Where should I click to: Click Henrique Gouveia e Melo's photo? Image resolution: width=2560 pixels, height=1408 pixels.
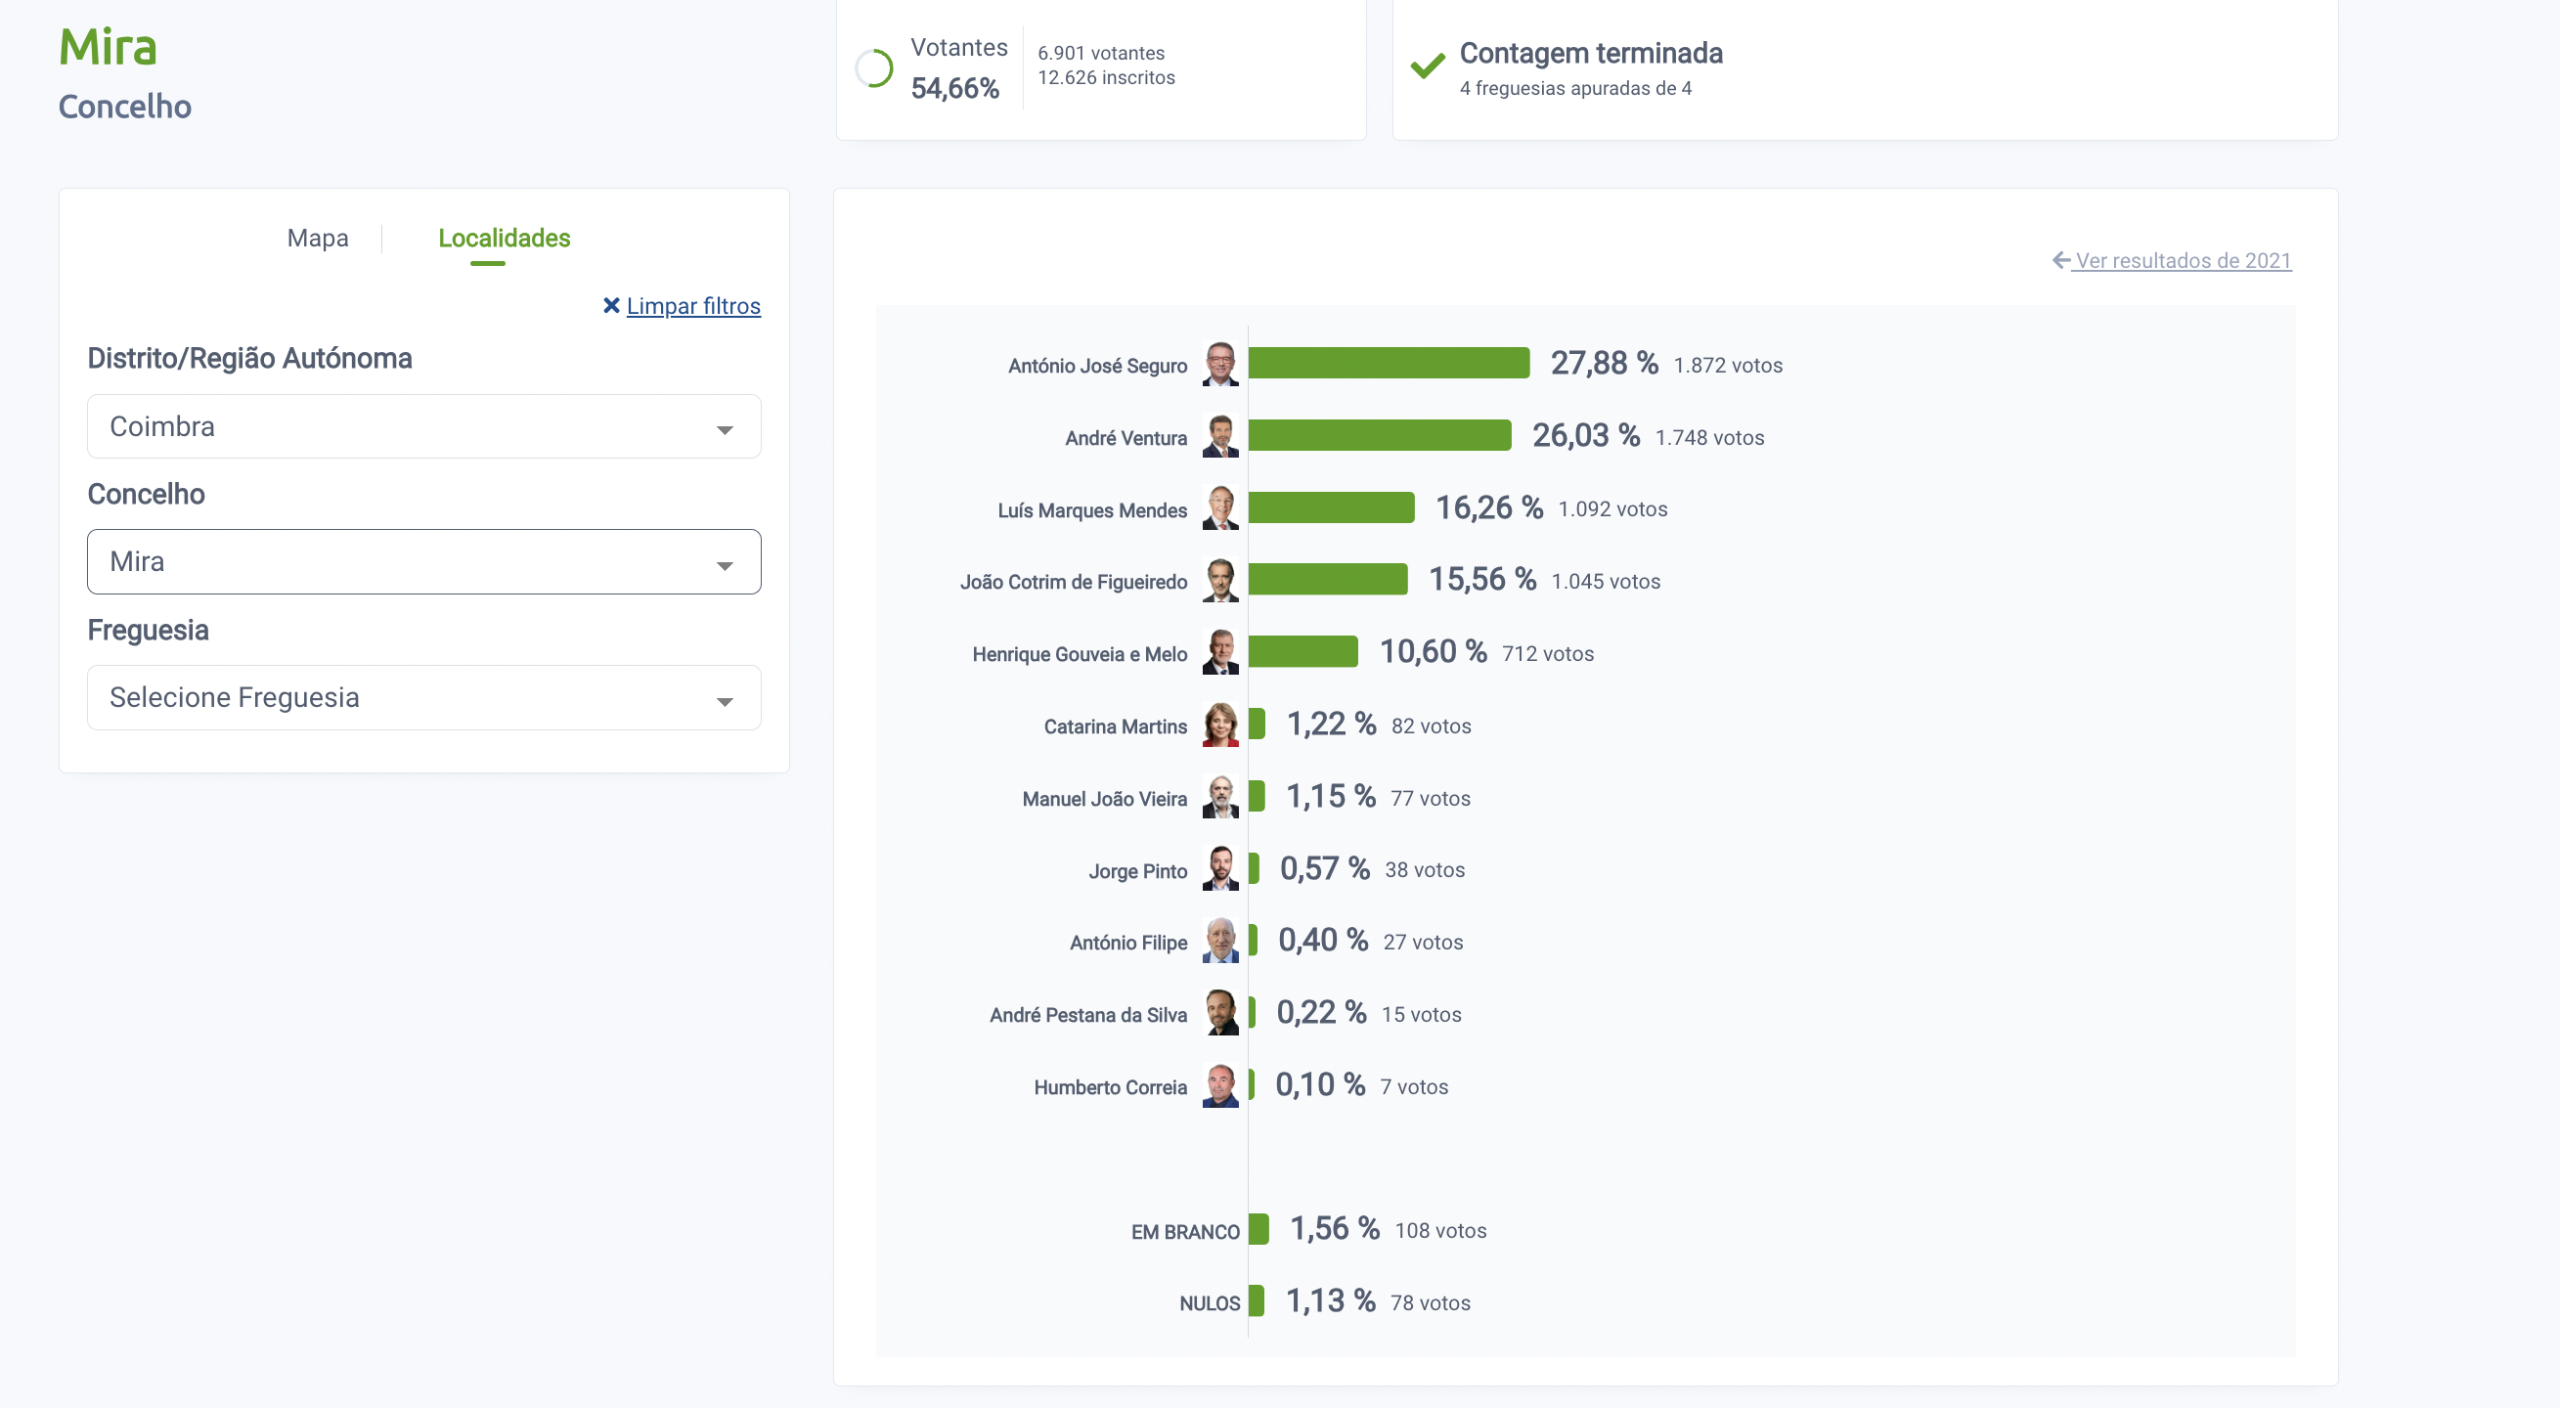pyautogui.click(x=1220, y=652)
